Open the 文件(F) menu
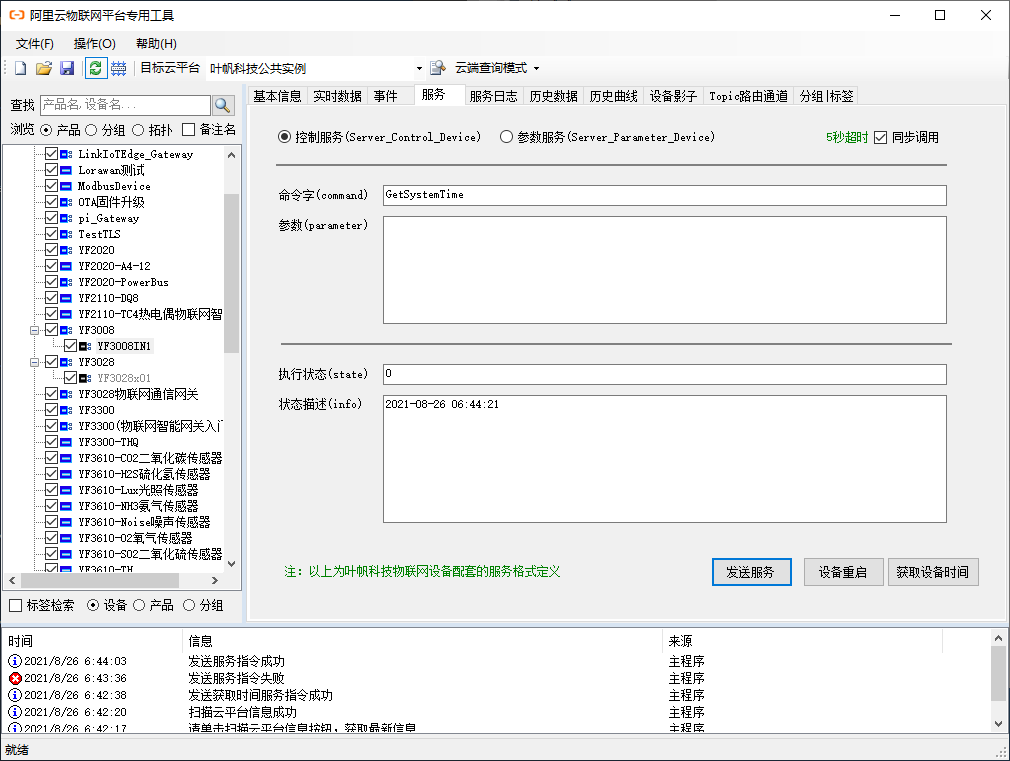The height and width of the screenshot is (761, 1010). [x=35, y=44]
